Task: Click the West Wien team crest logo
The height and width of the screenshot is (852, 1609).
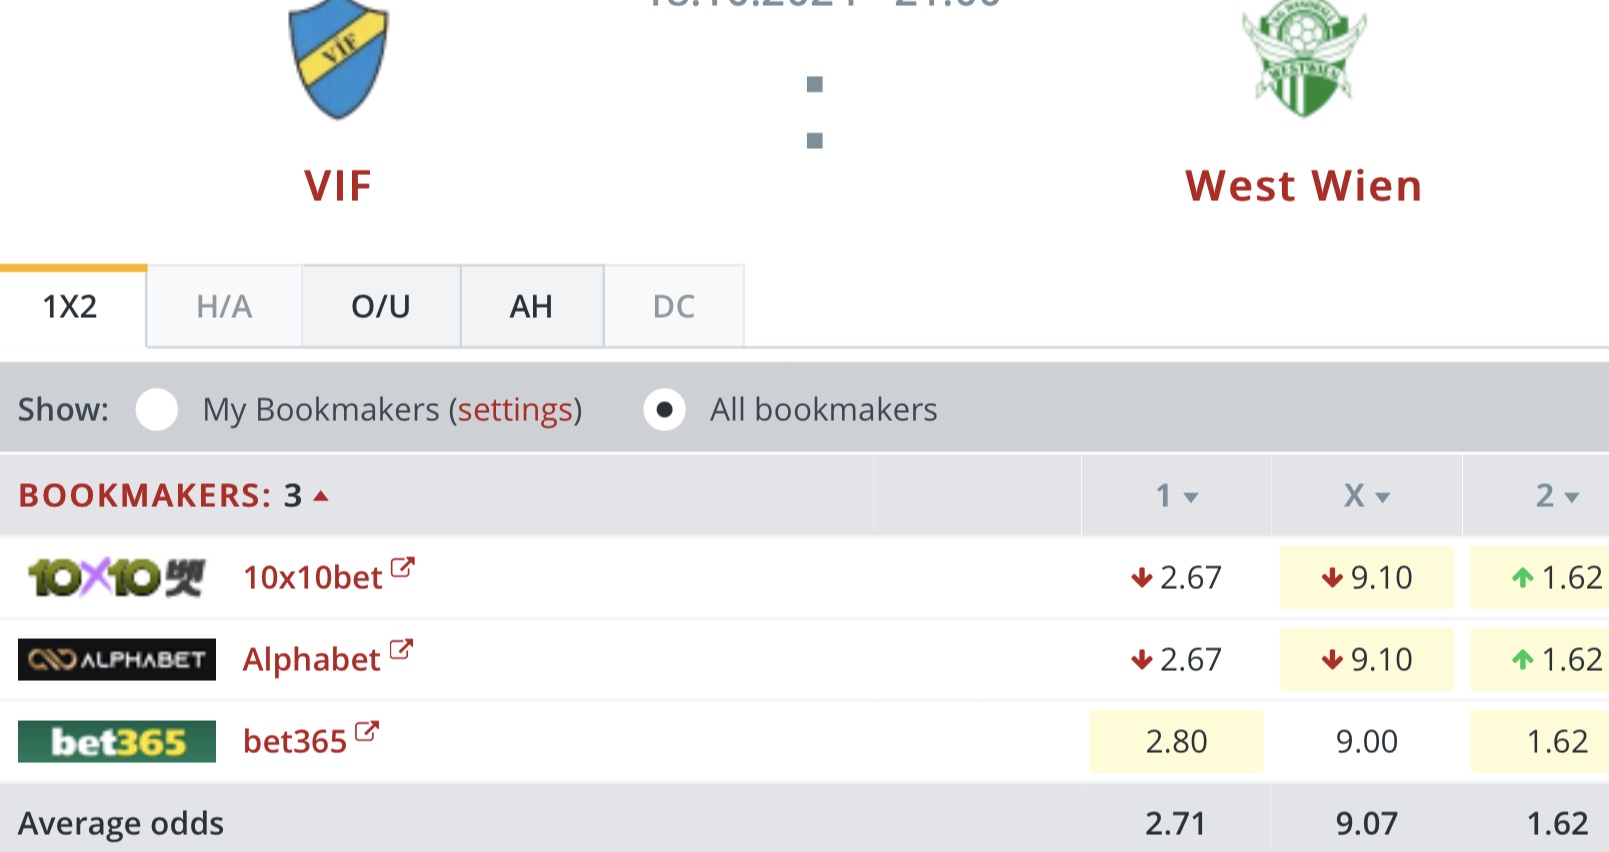Action: tap(1304, 58)
